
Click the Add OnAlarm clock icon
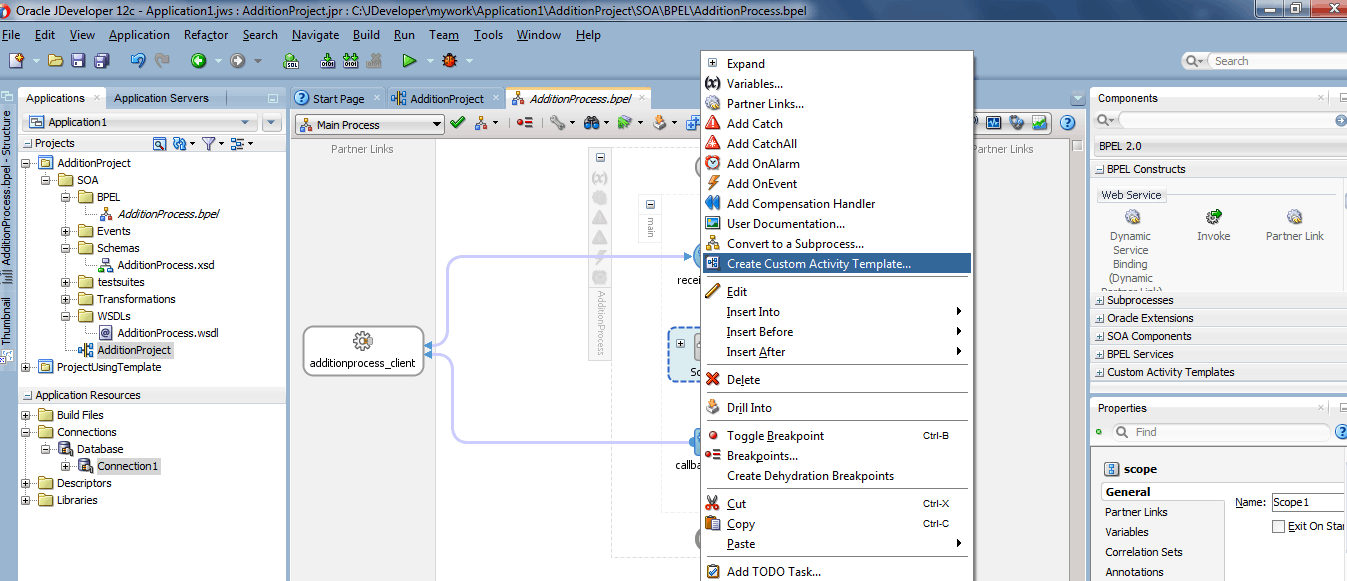pos(713,163)
